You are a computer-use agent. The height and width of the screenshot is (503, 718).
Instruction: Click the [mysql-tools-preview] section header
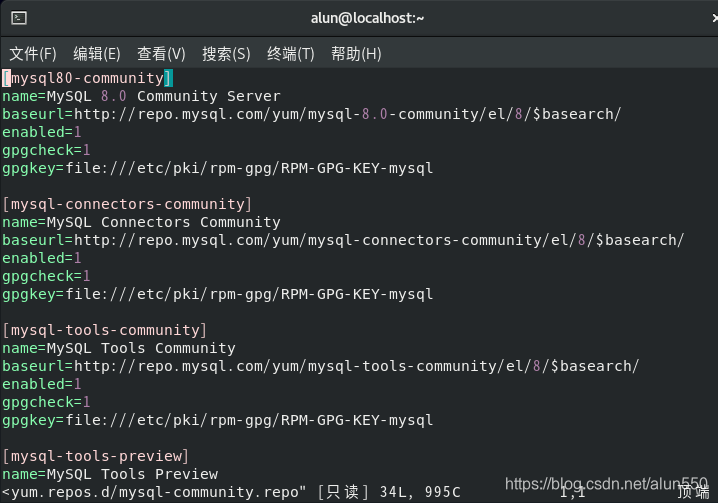coord(95,456)
